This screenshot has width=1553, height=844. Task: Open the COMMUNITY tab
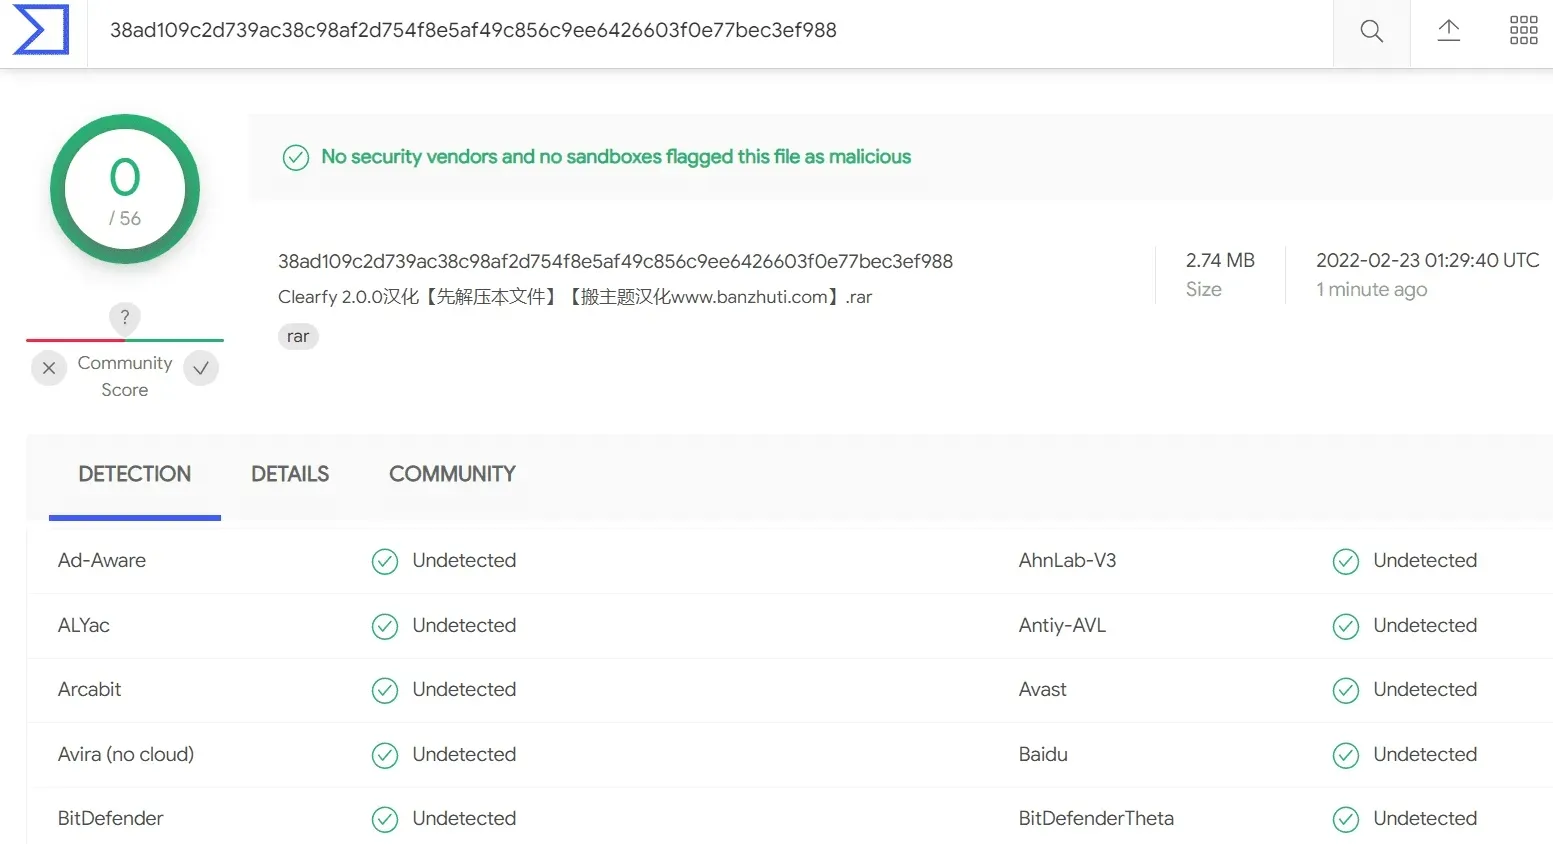click(452, 474)
